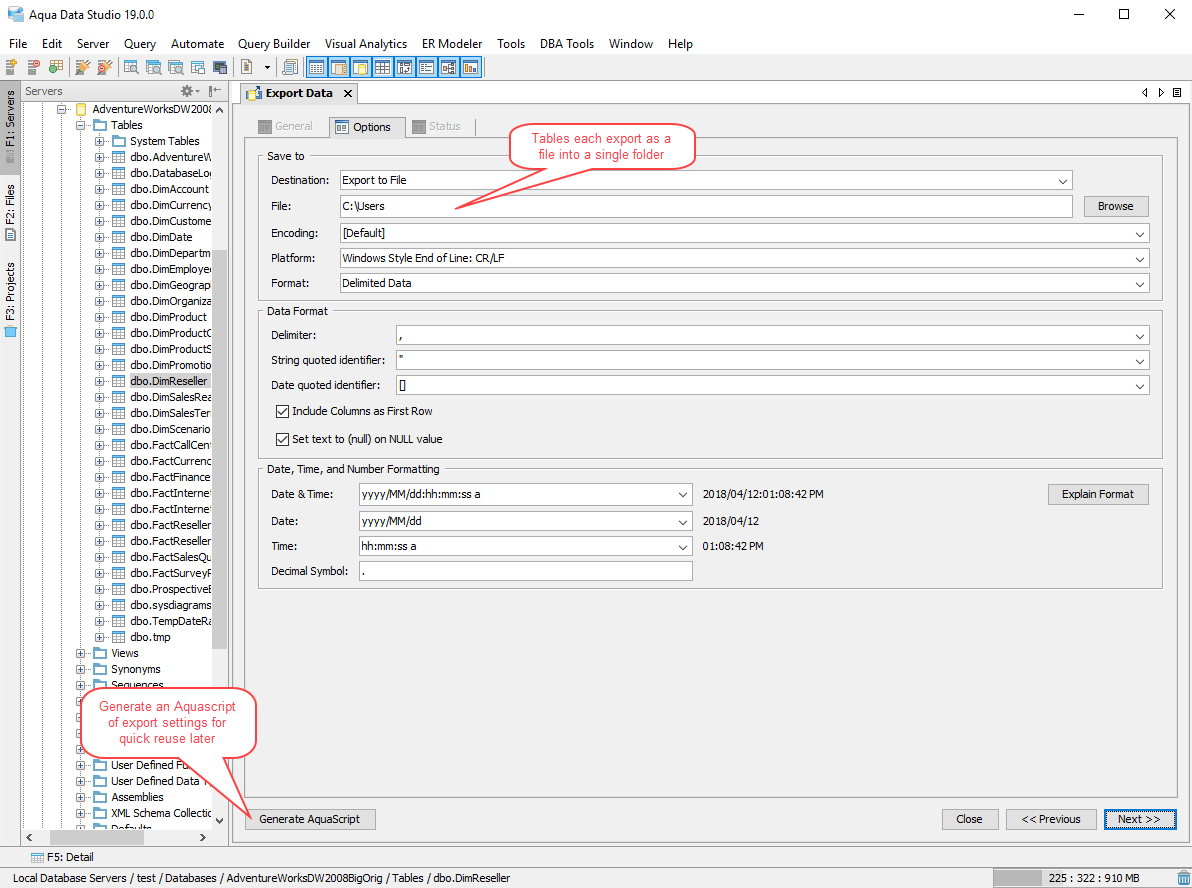Open the Date quoted identifier dropdown
This screenshot has width=1192, height=888.
coord(1140,385)
